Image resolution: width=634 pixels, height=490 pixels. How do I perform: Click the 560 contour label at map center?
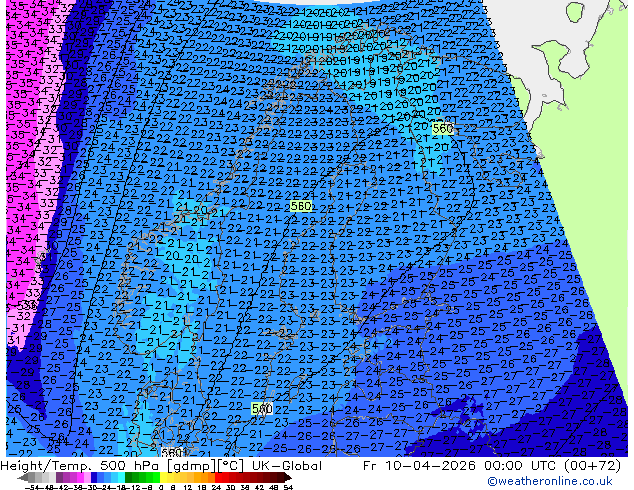click(x=301, y=206)
